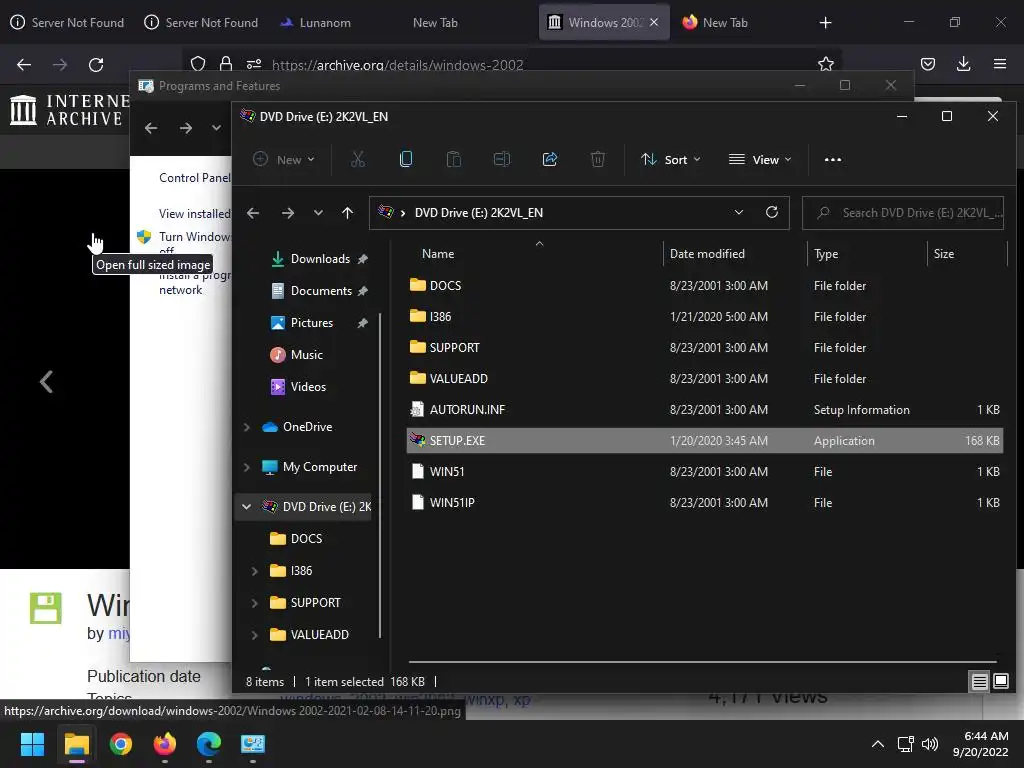The image size is (1024, 768).
Task: Open the See more ellipsis menu
Action: click(x=833, y=159)
